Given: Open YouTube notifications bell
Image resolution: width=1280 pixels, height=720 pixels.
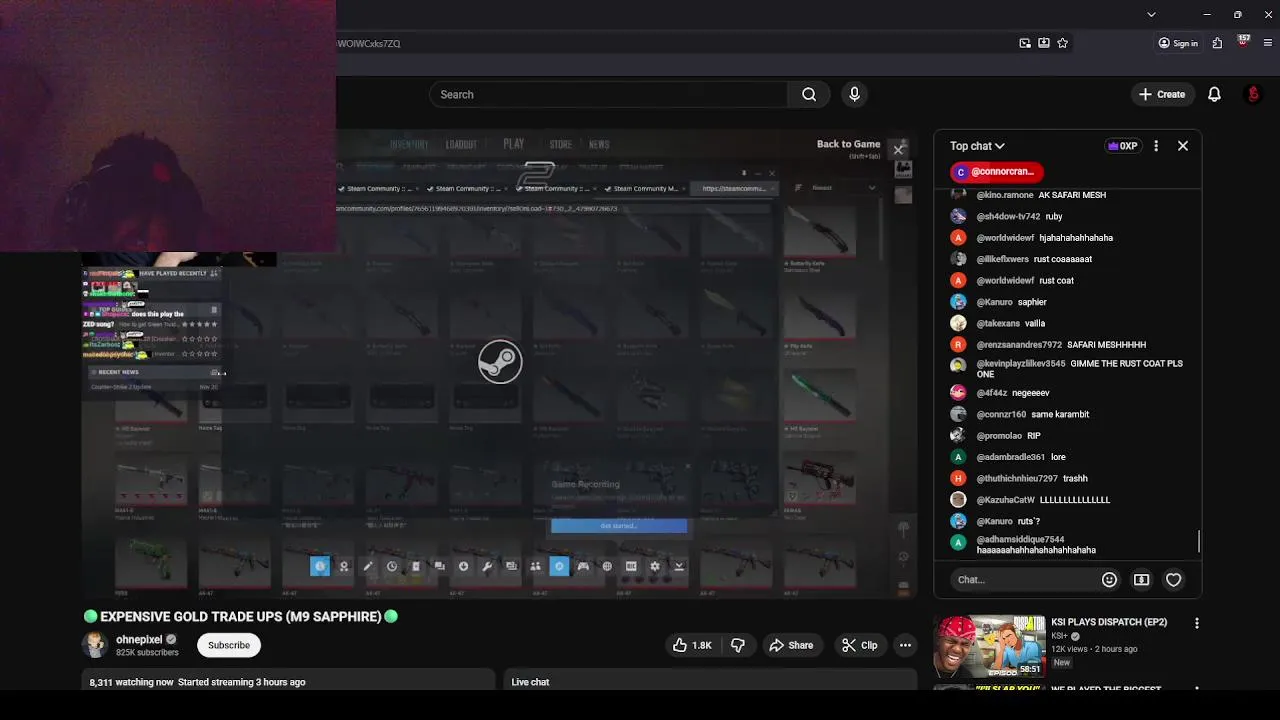Looking at the screenshot, I should [1214, 95].
